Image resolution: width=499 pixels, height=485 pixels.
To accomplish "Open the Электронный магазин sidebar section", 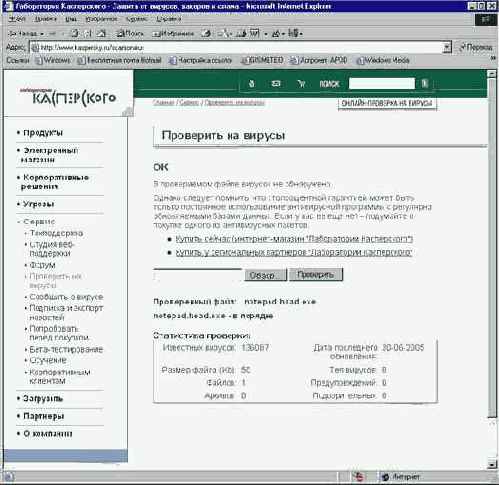I will coord(50,155).
